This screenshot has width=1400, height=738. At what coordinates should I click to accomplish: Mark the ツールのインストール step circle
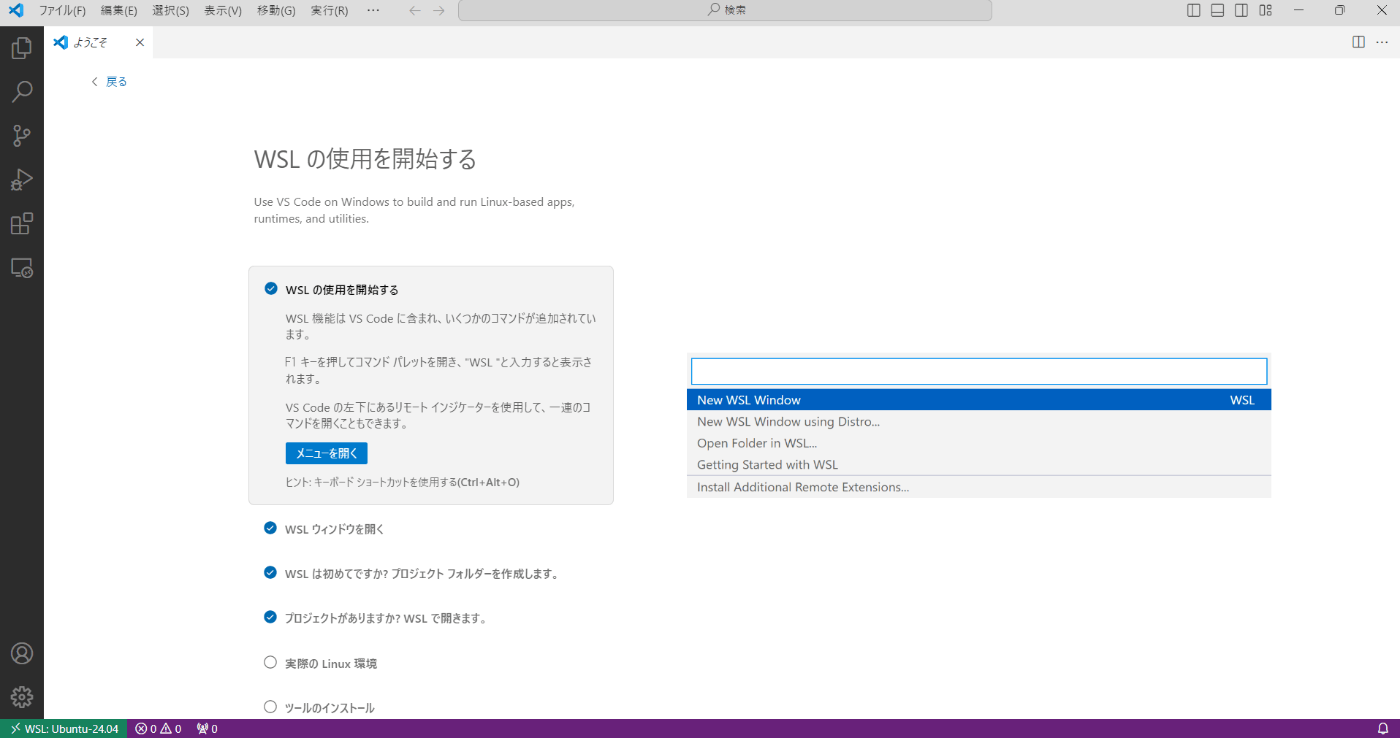270,707
